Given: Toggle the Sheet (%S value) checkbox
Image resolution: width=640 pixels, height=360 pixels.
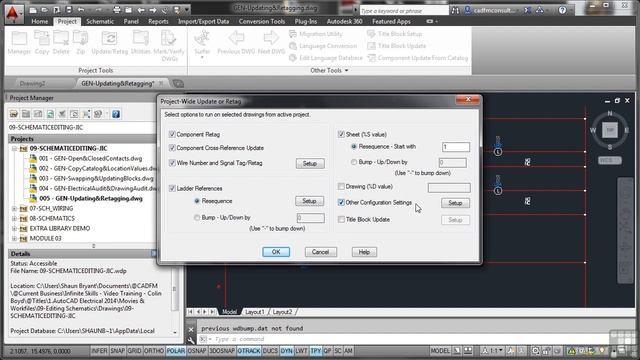Looking at the screenshot, I should [x=341, y=134].
